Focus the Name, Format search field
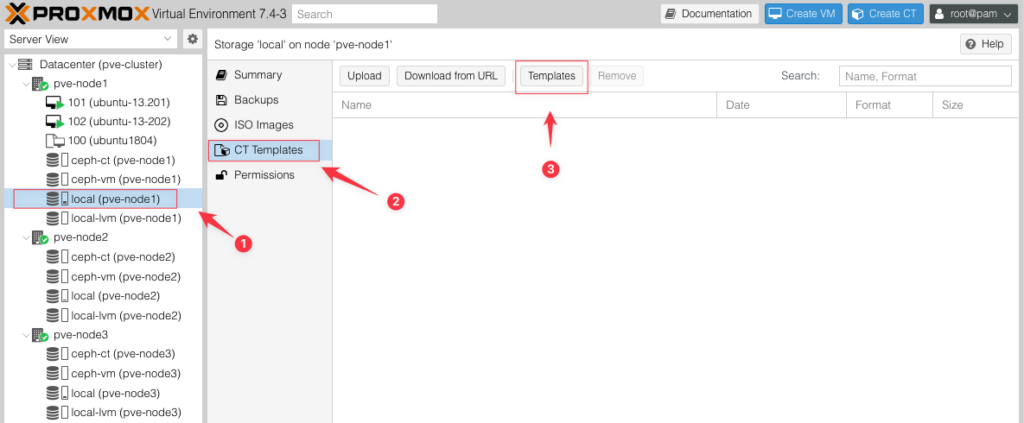The image size is (1024, 423). pyautogui.click(x=925, y=76)
